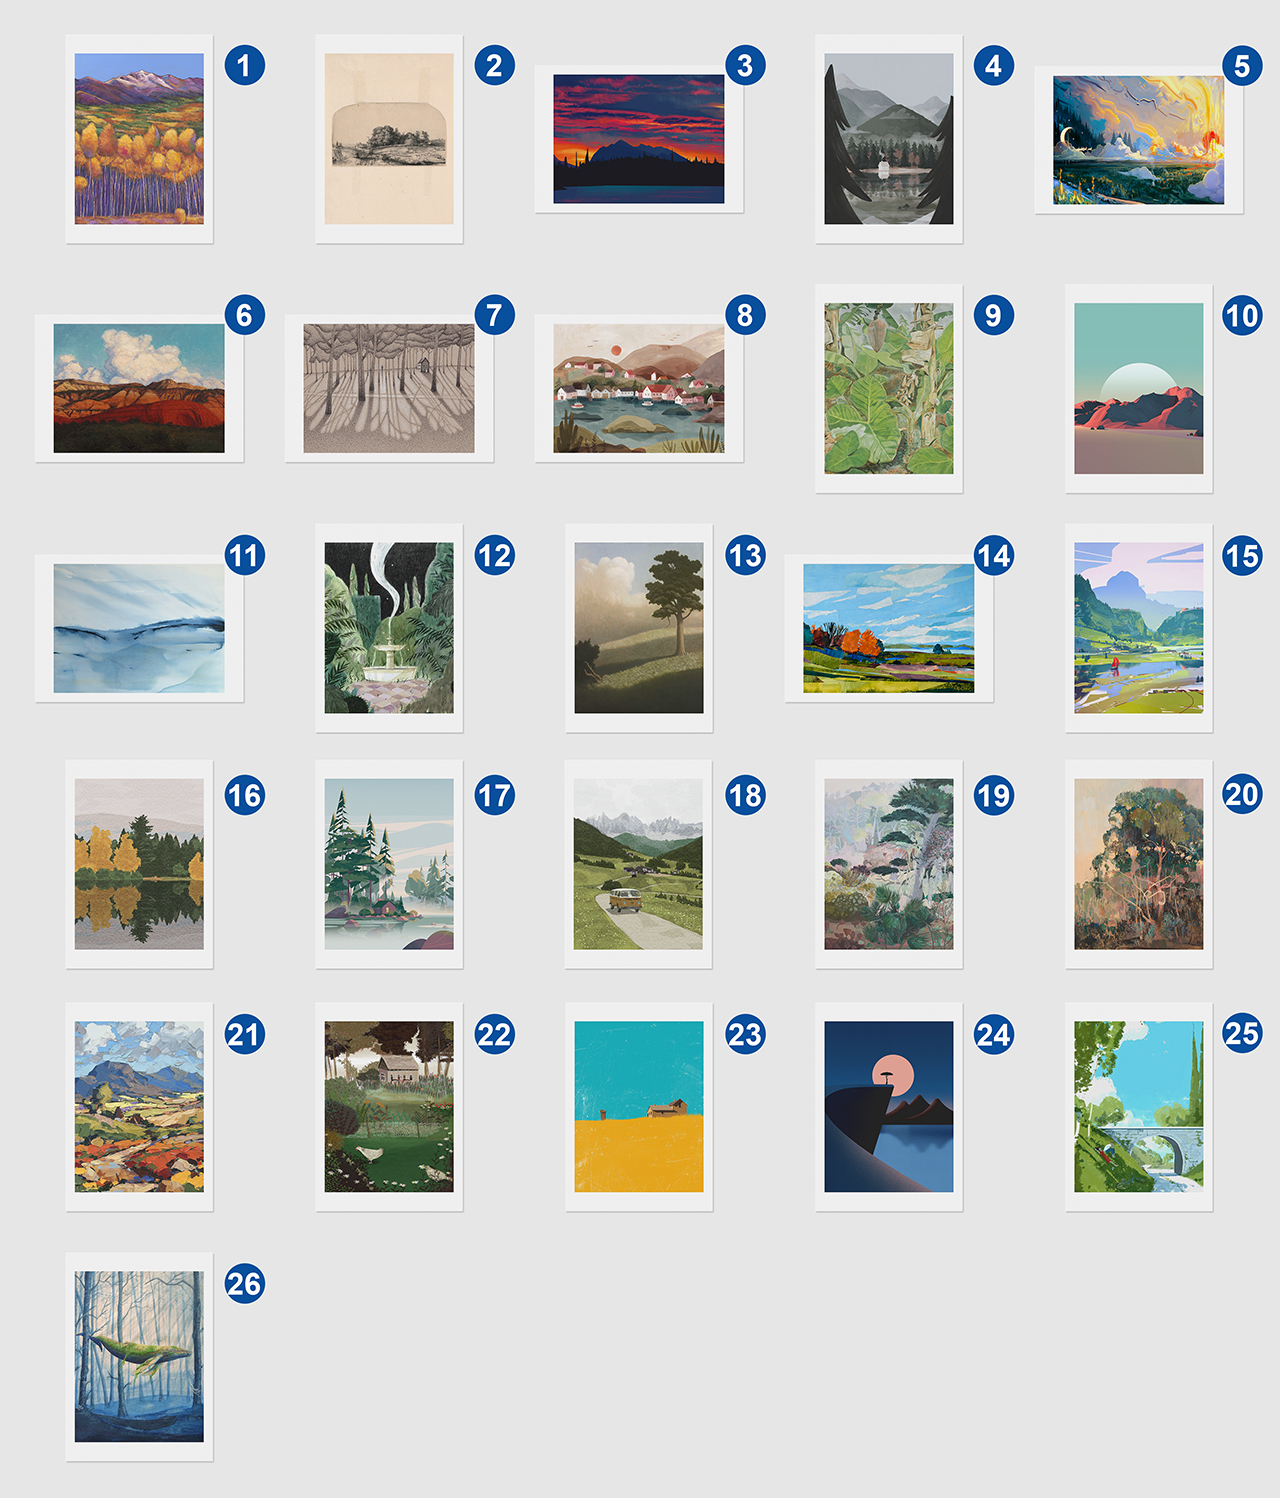Select the orange van on road artwork
Viewport: 1280px width, 1498px height.
(638, 864)
